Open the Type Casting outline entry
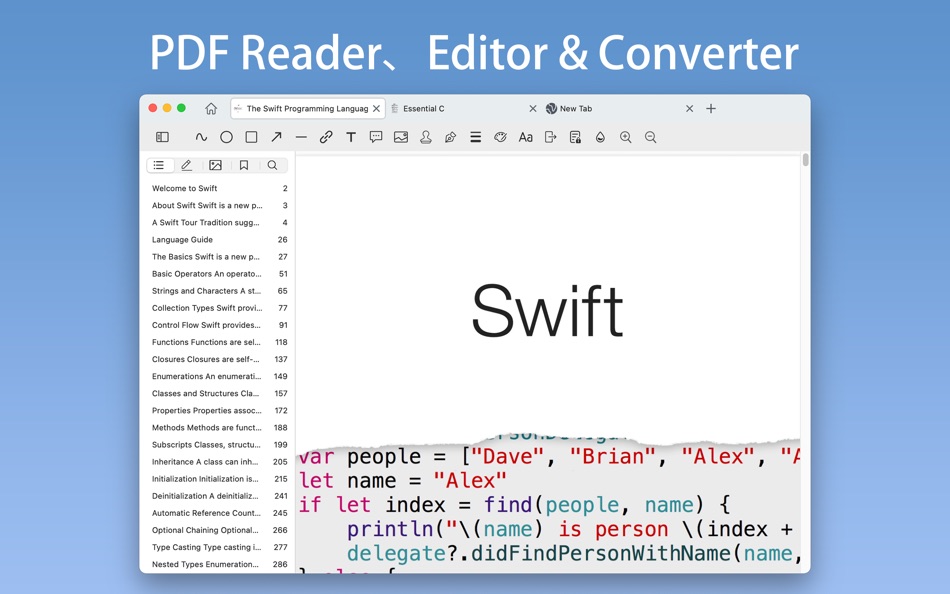This screenshot has width=950, height=594. click(219, 547)
